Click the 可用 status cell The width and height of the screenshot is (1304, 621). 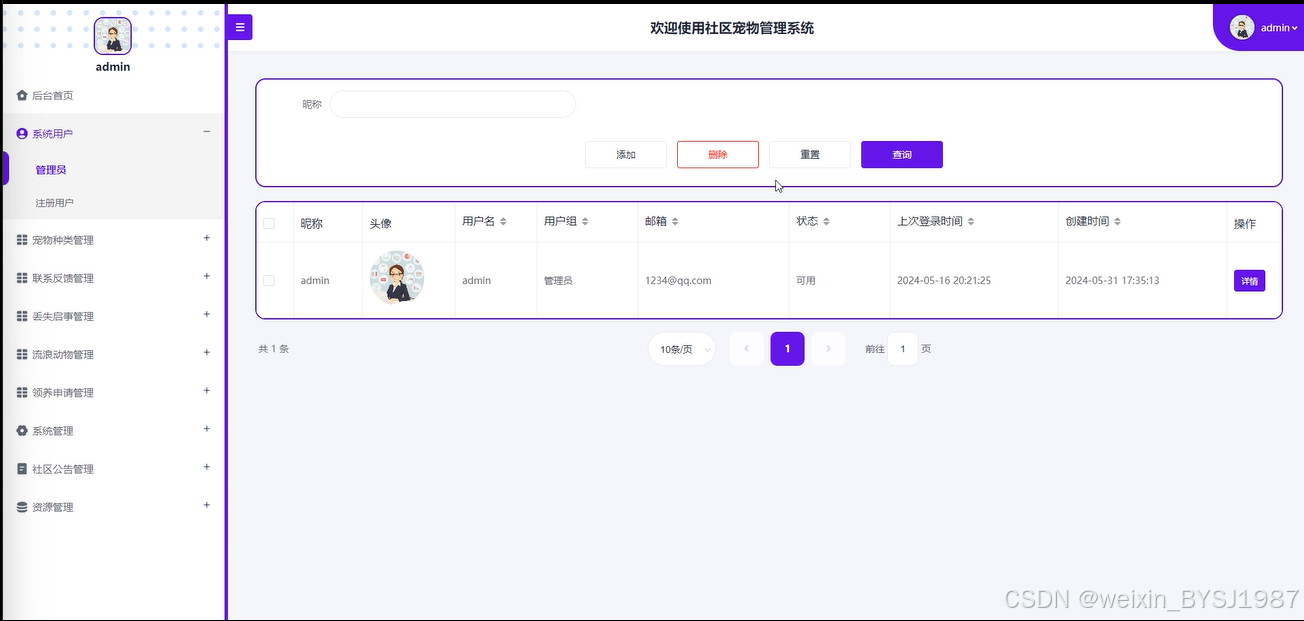(x=806, y=281)
